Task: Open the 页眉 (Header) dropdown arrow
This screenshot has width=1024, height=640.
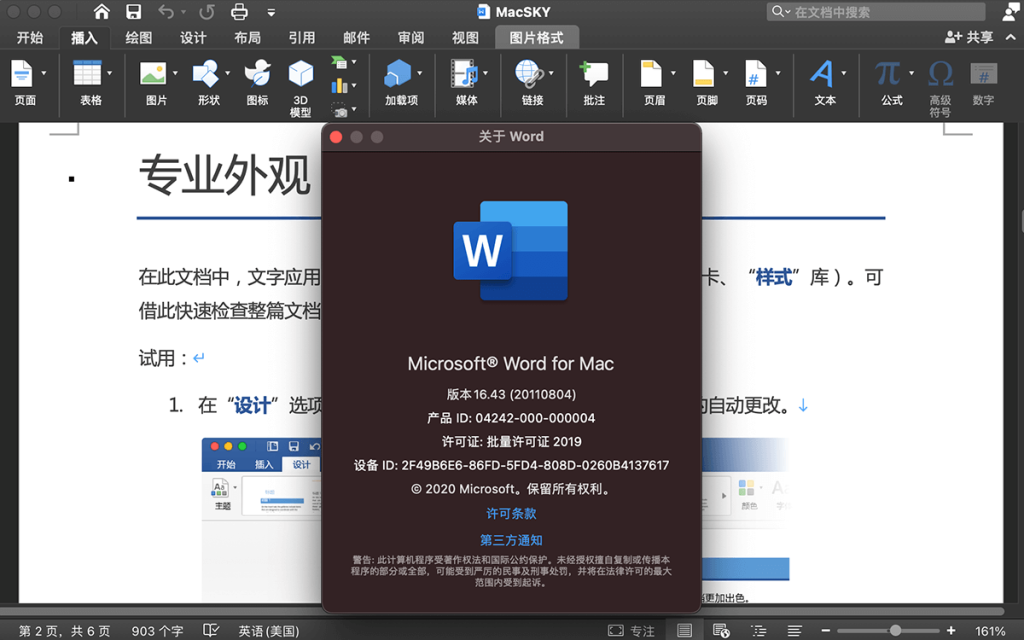Action: pyautogui.click(x=673, y=74)
